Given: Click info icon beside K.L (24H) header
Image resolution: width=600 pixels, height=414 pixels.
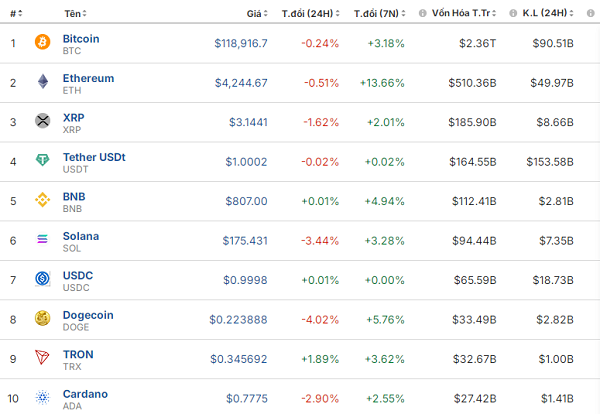Looking at the screenshot, I should tap(513, 13).
